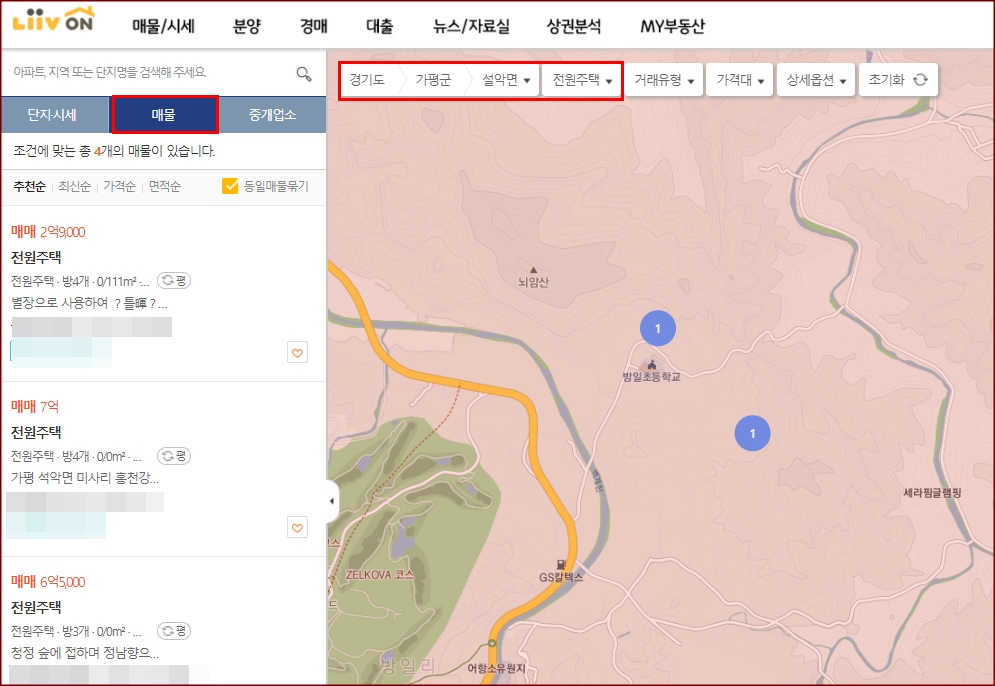Open the 매물/시세 menu
The image size is (995, 686).
tap(163, 26)
